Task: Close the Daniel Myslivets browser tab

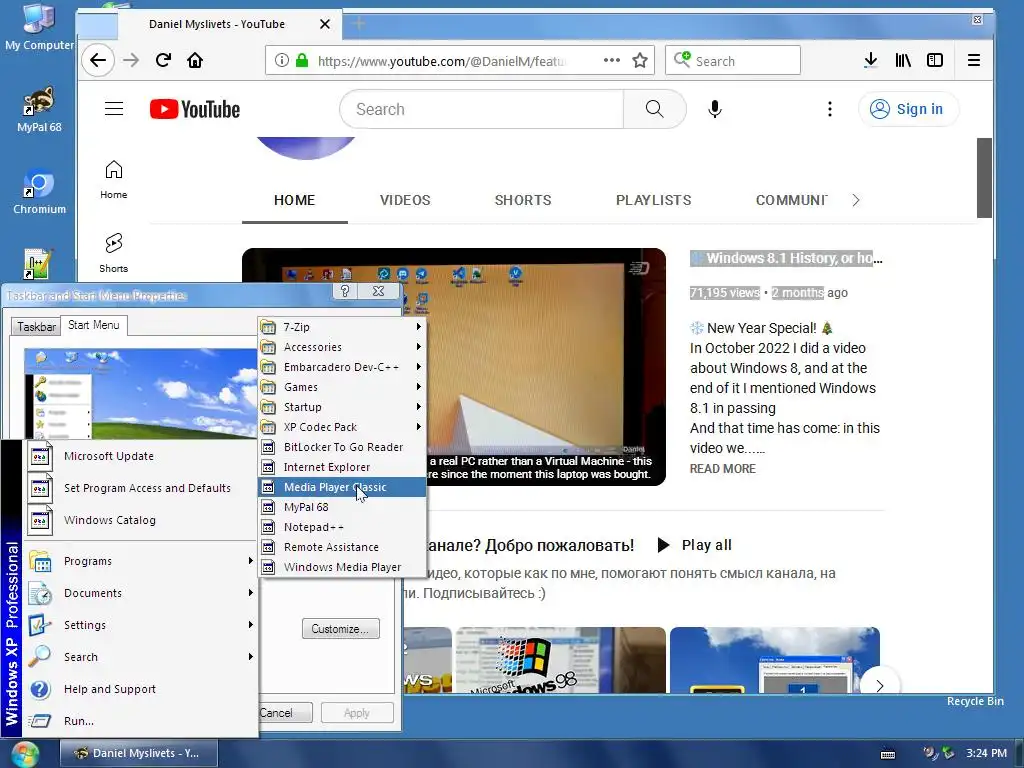Action: [x=325, y=24]
